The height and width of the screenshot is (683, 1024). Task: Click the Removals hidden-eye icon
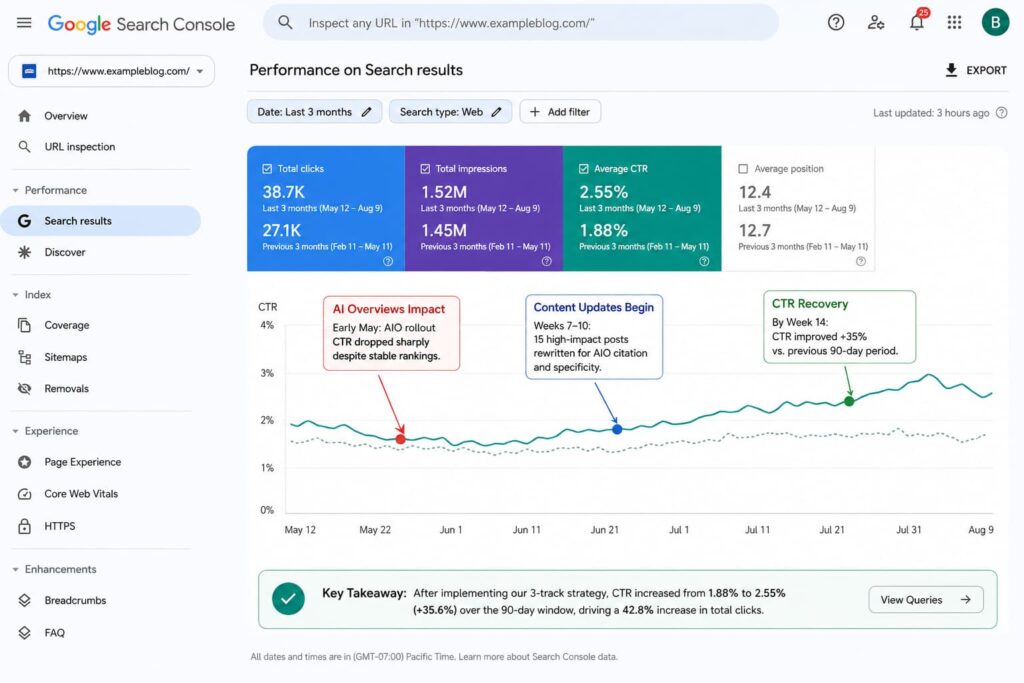(24, 389)
